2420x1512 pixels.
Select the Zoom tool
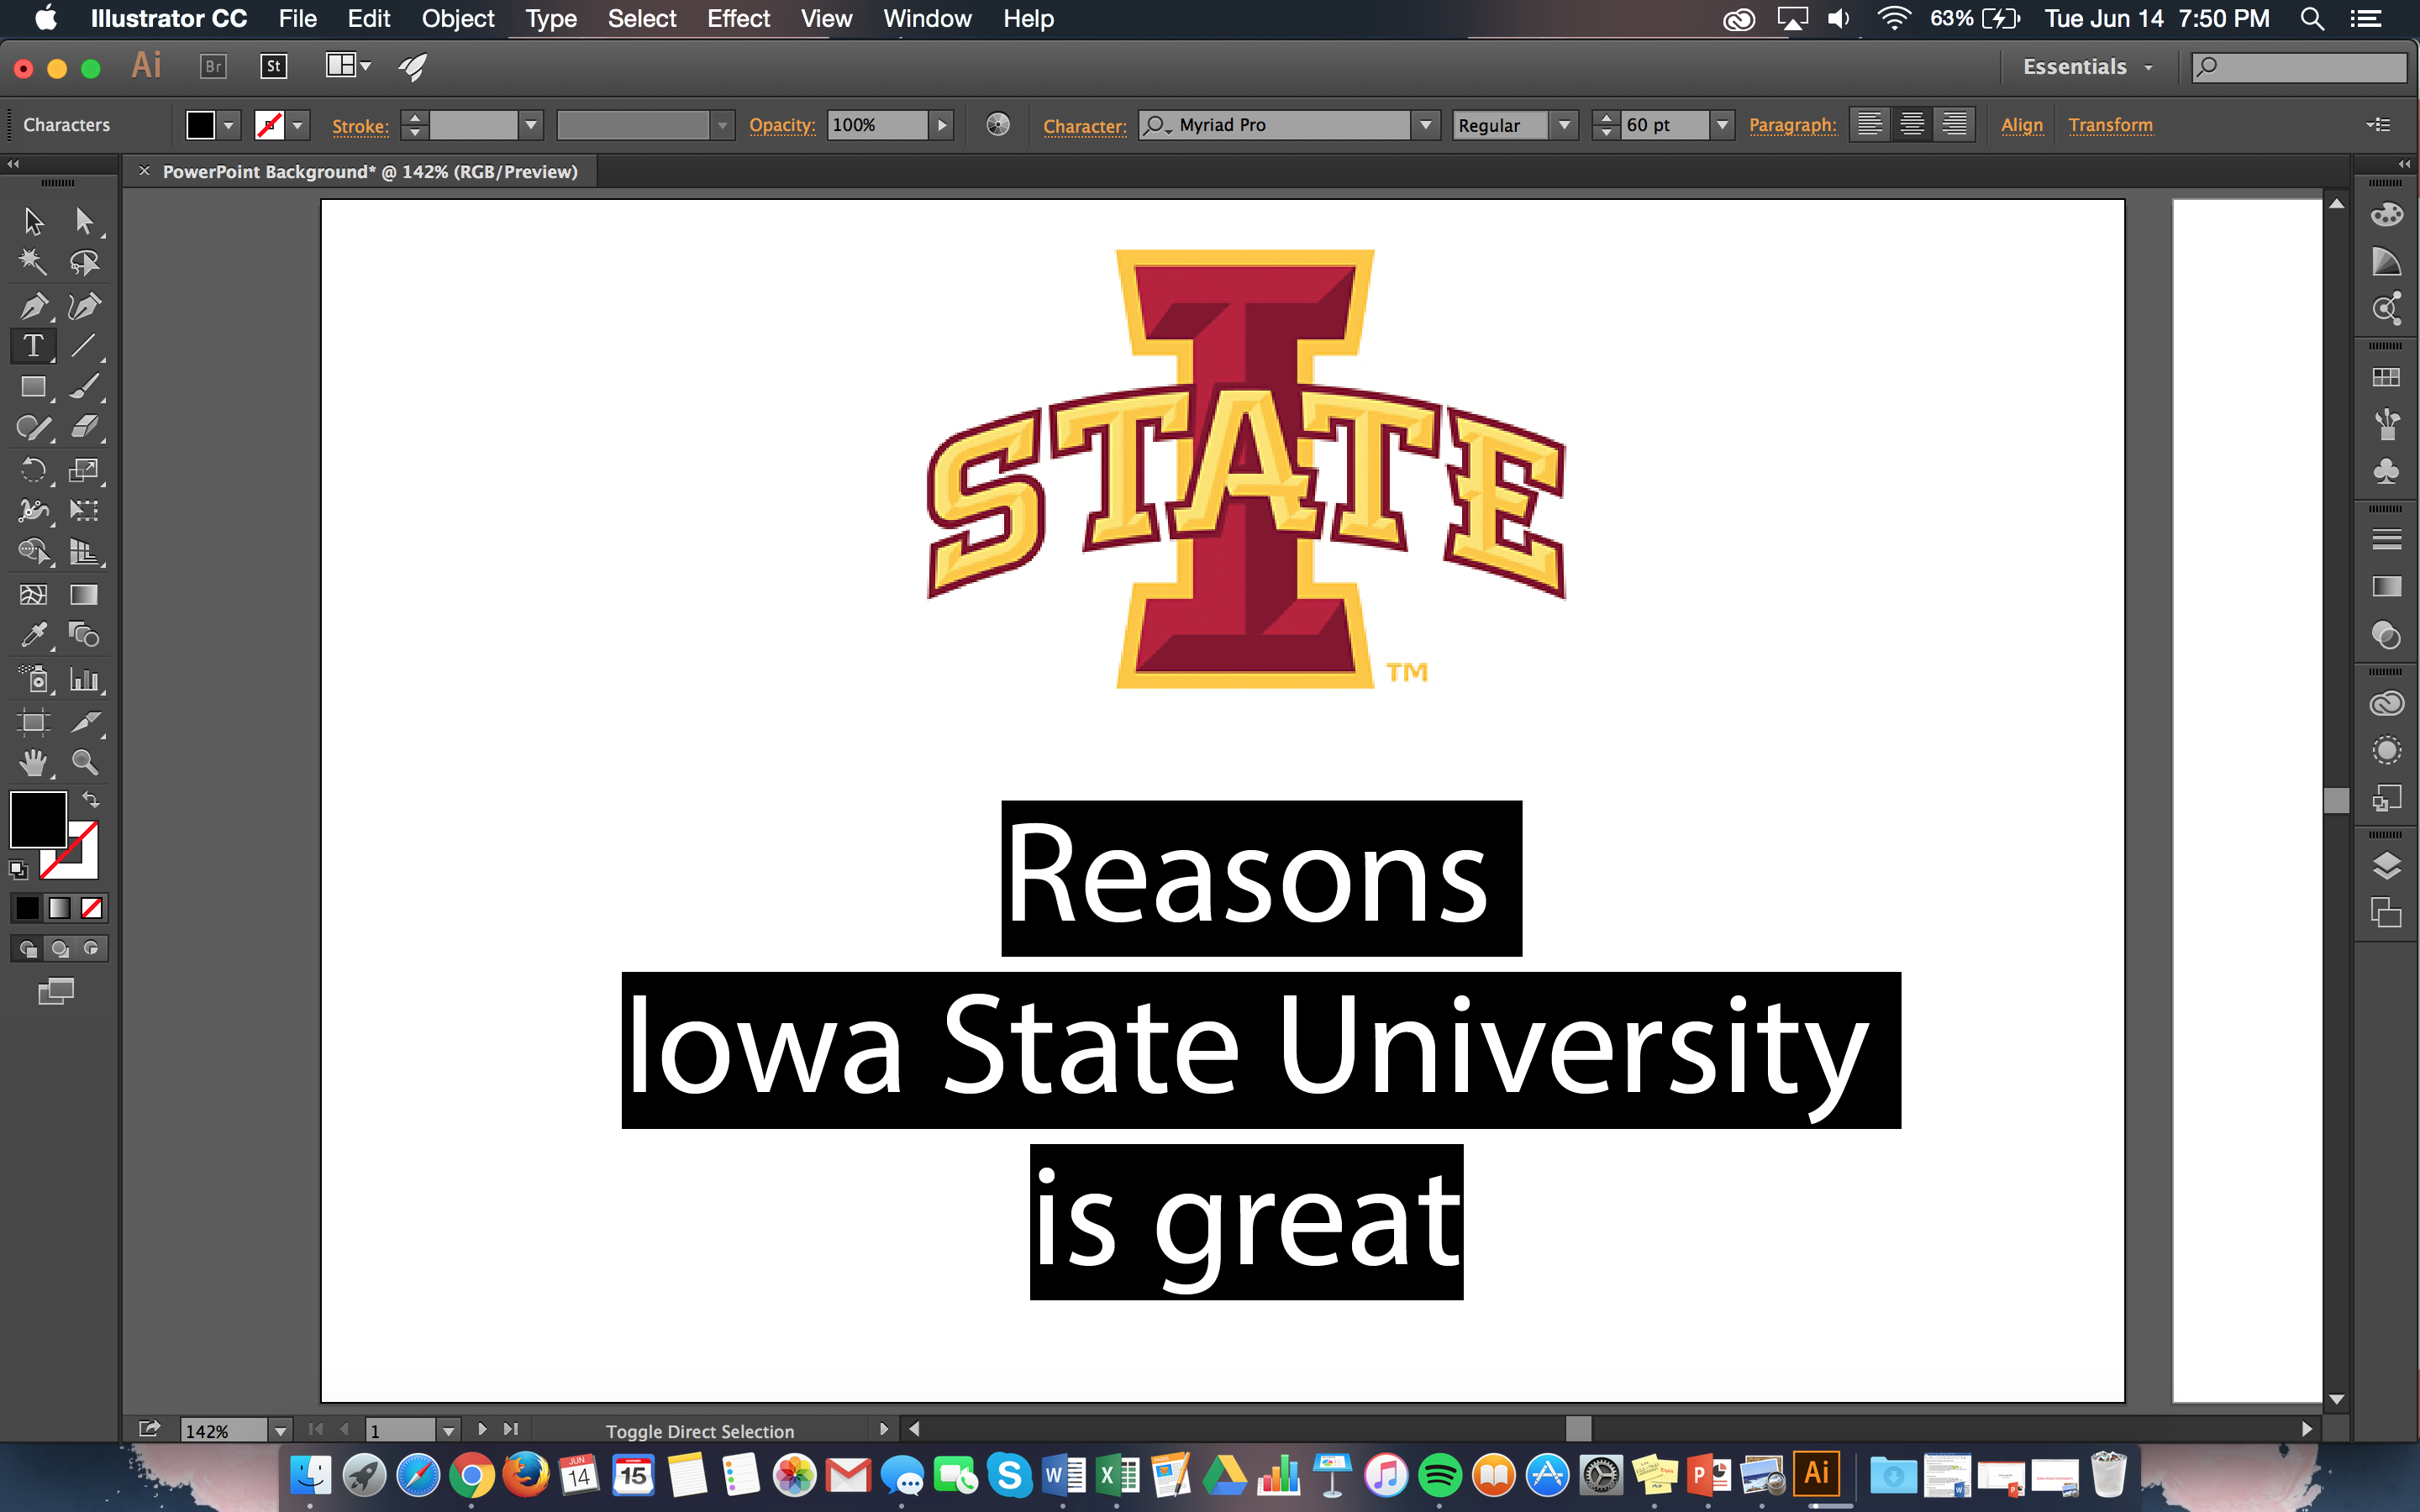85,762
